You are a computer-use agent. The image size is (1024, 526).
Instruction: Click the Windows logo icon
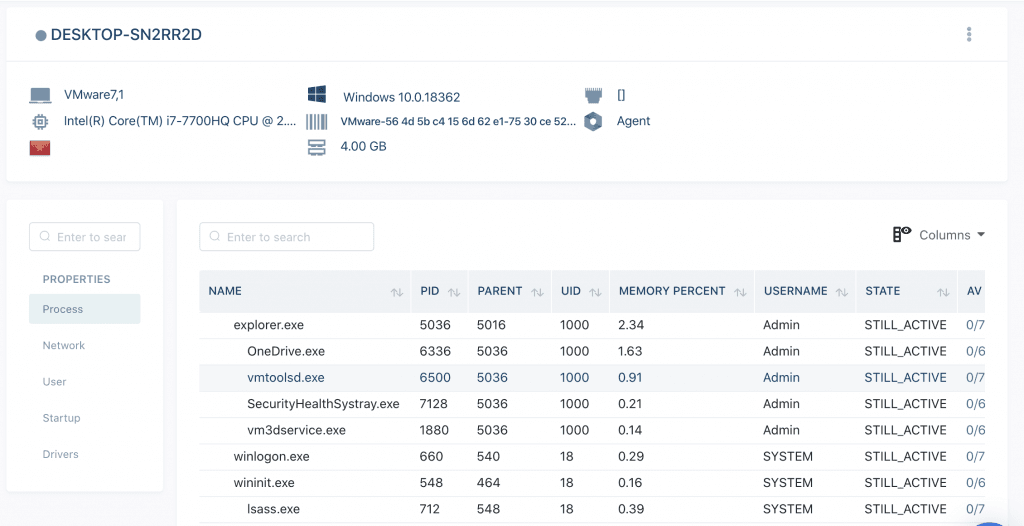pos(317,95)
